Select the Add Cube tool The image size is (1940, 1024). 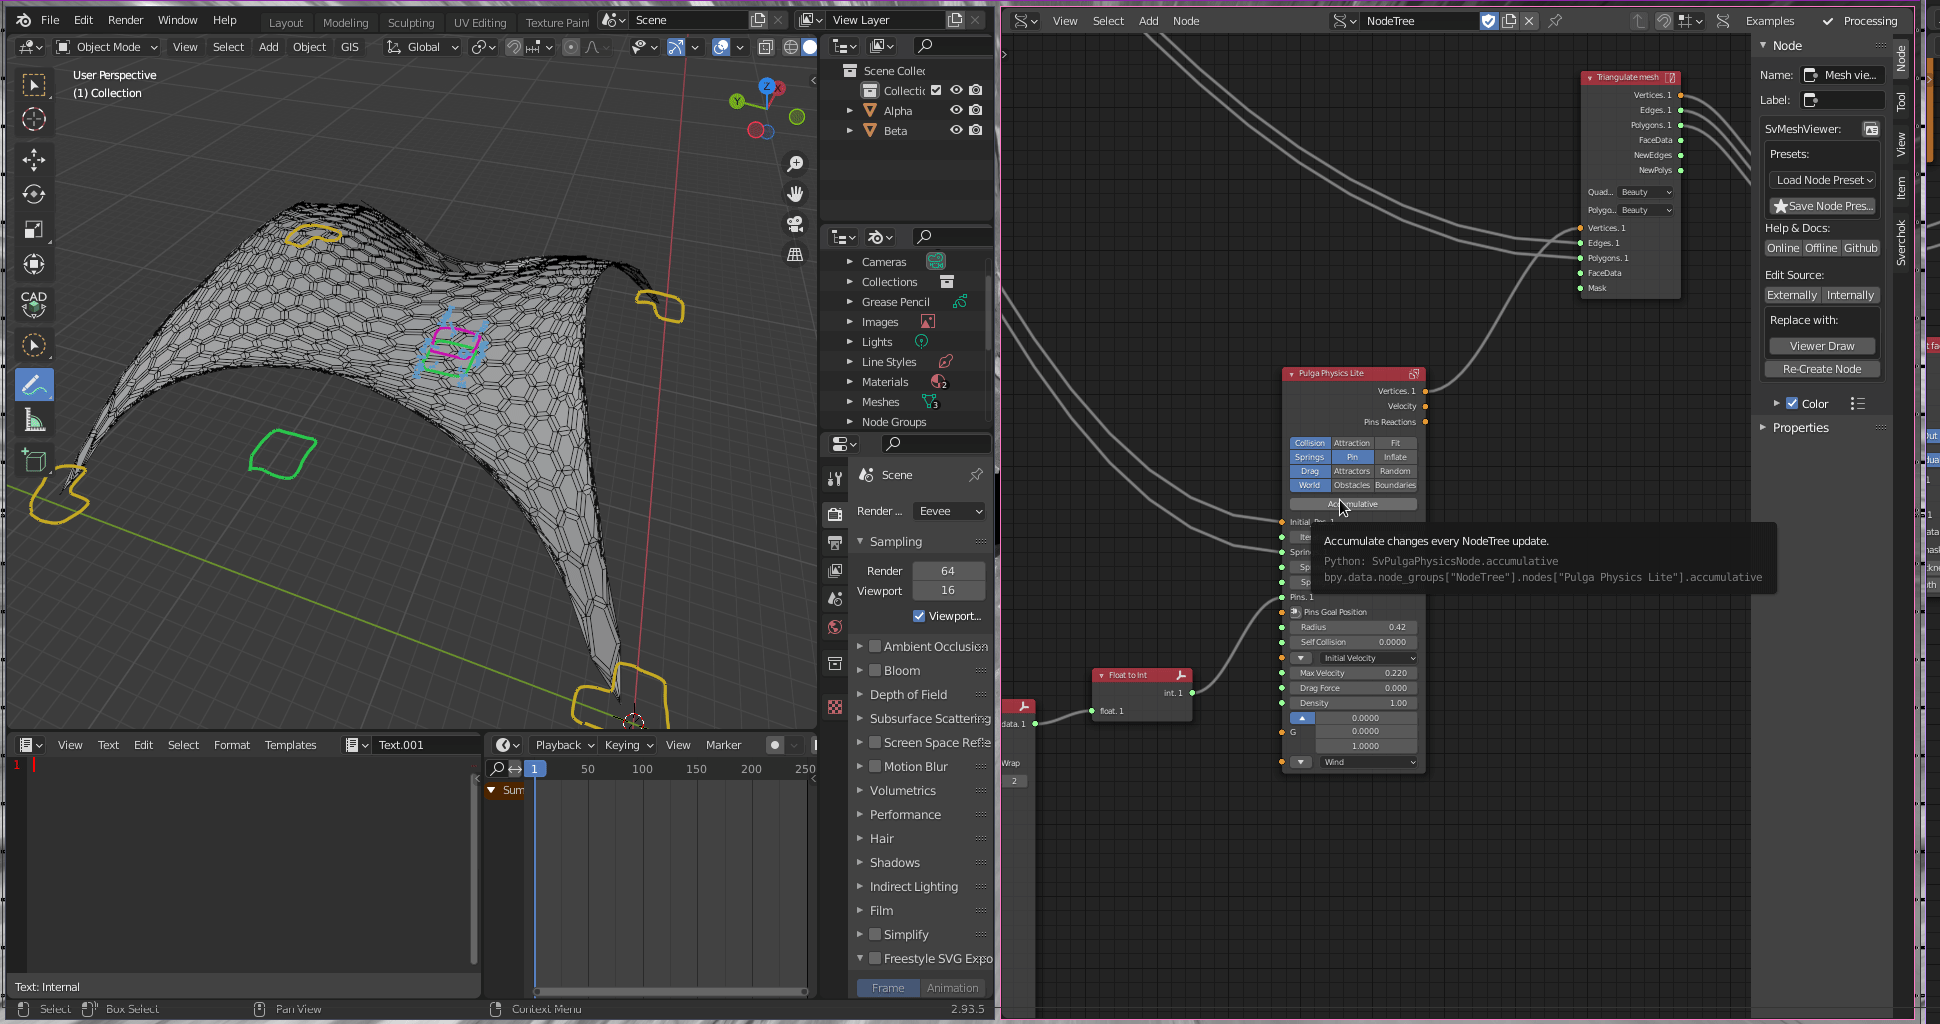[x=34, y=460]
